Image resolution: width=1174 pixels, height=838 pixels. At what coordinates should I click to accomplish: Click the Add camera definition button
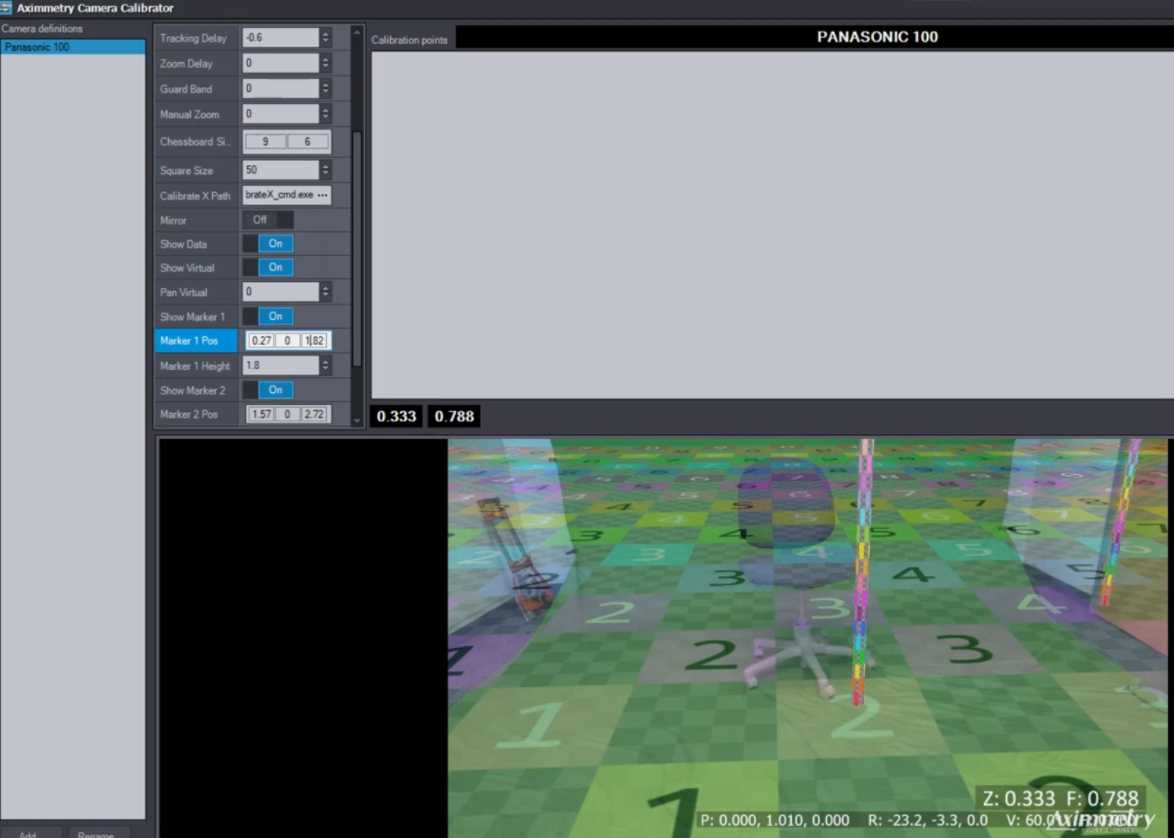[28, 833]
